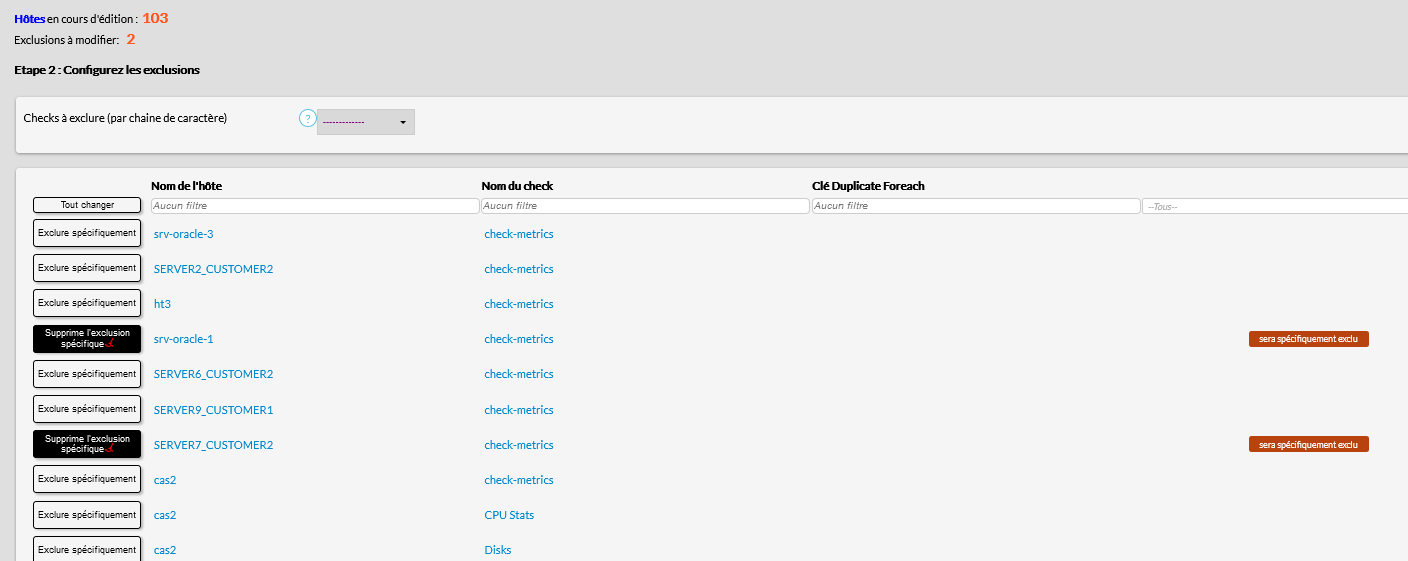This screenshot has height=561, width=1408.
Task: Click the SERVER7_CUSTOMER2 exclusion status badge
Action: point(1308,444)
